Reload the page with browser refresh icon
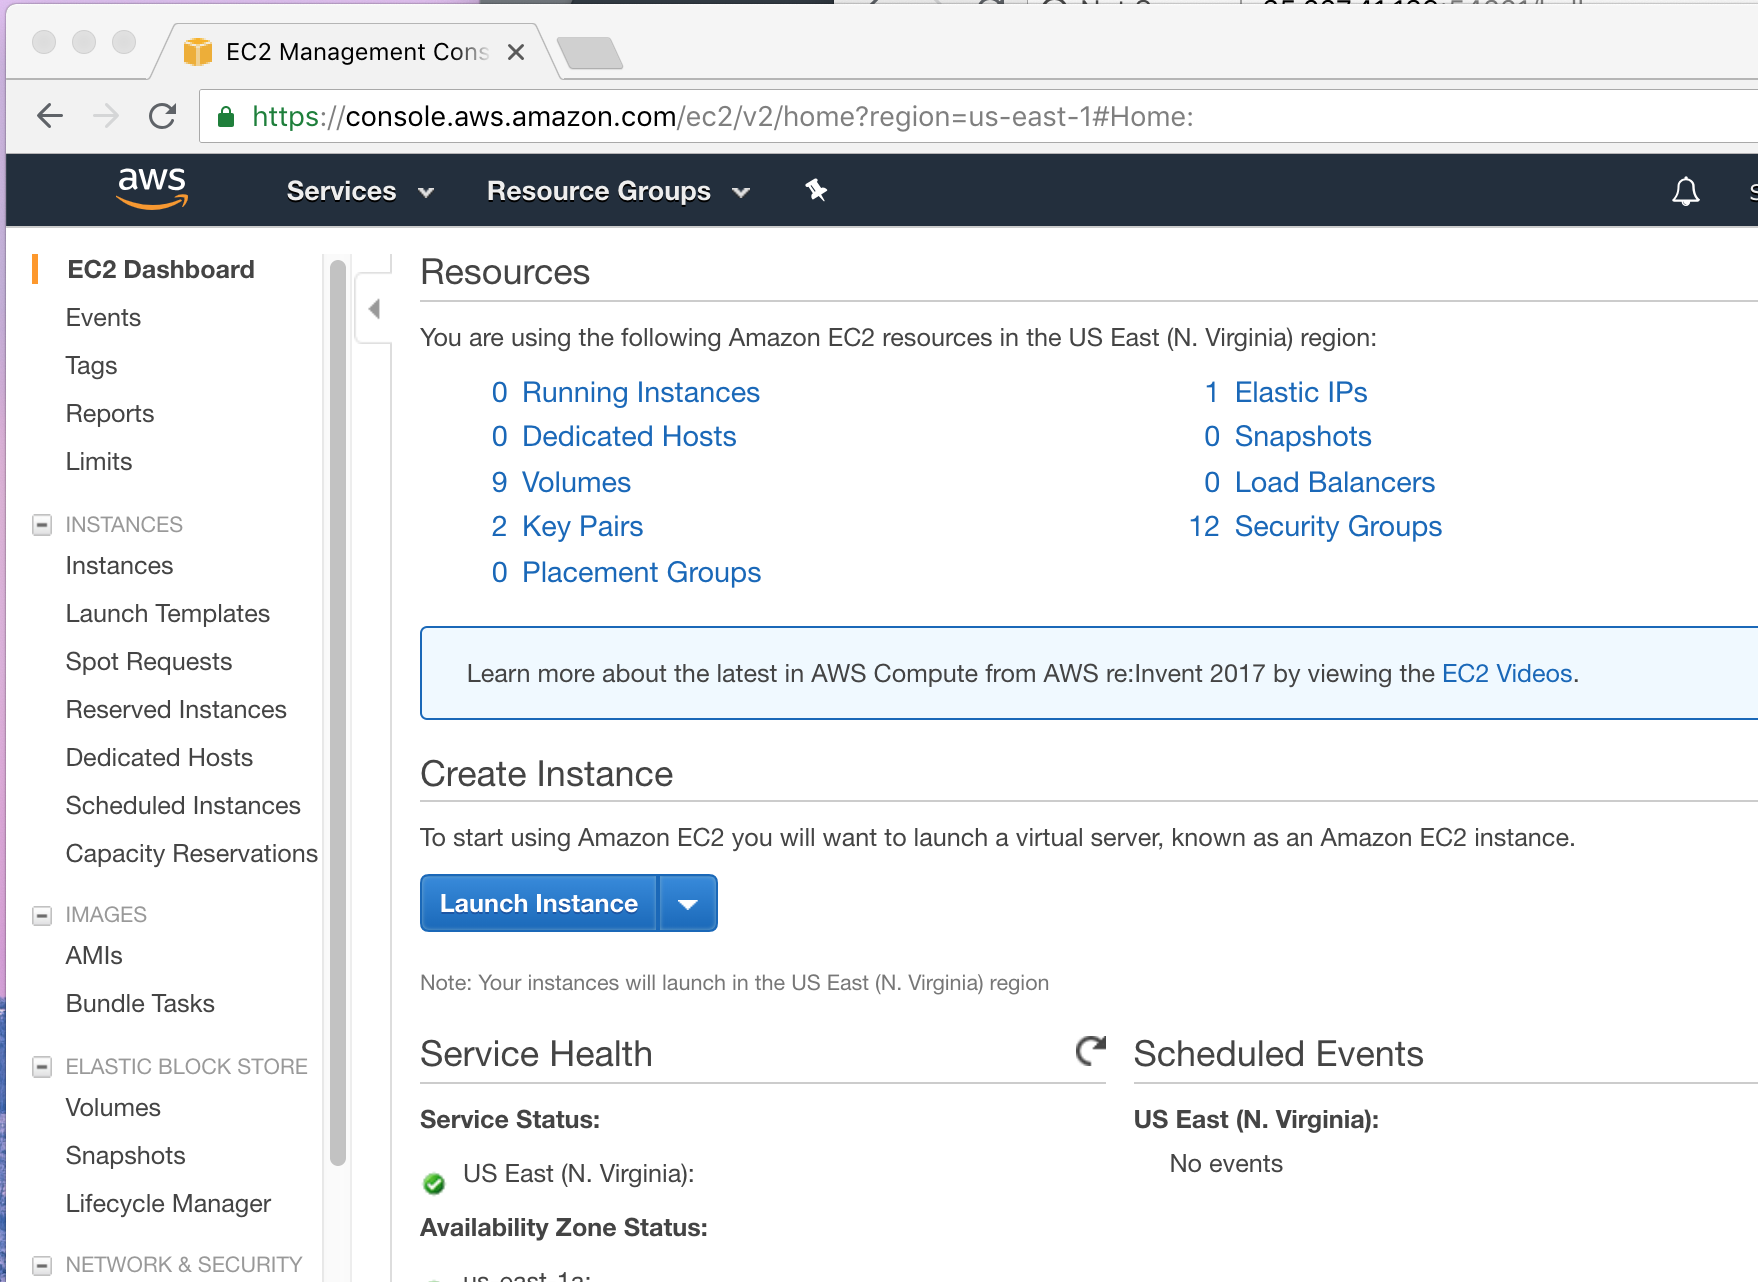 click(162, 117)
